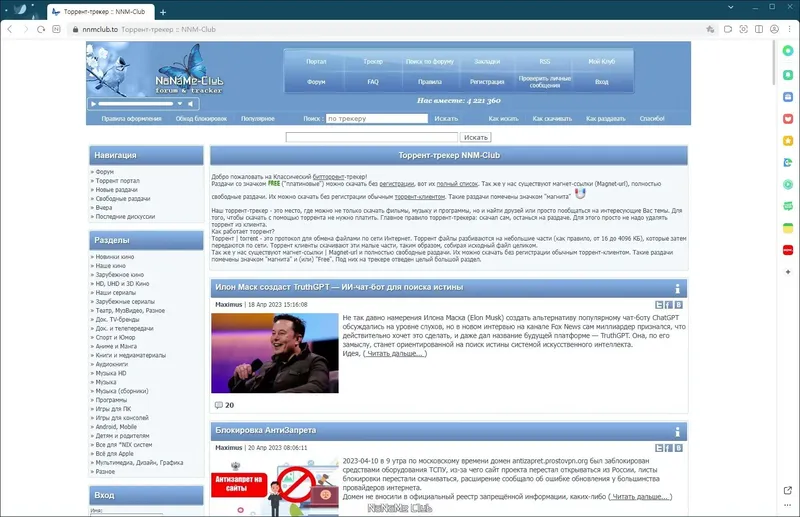Image resolution: width=800 pixels, height=517 pixels.
Task: Open the Зарубежные сериалы section
Action: point(125,302)
